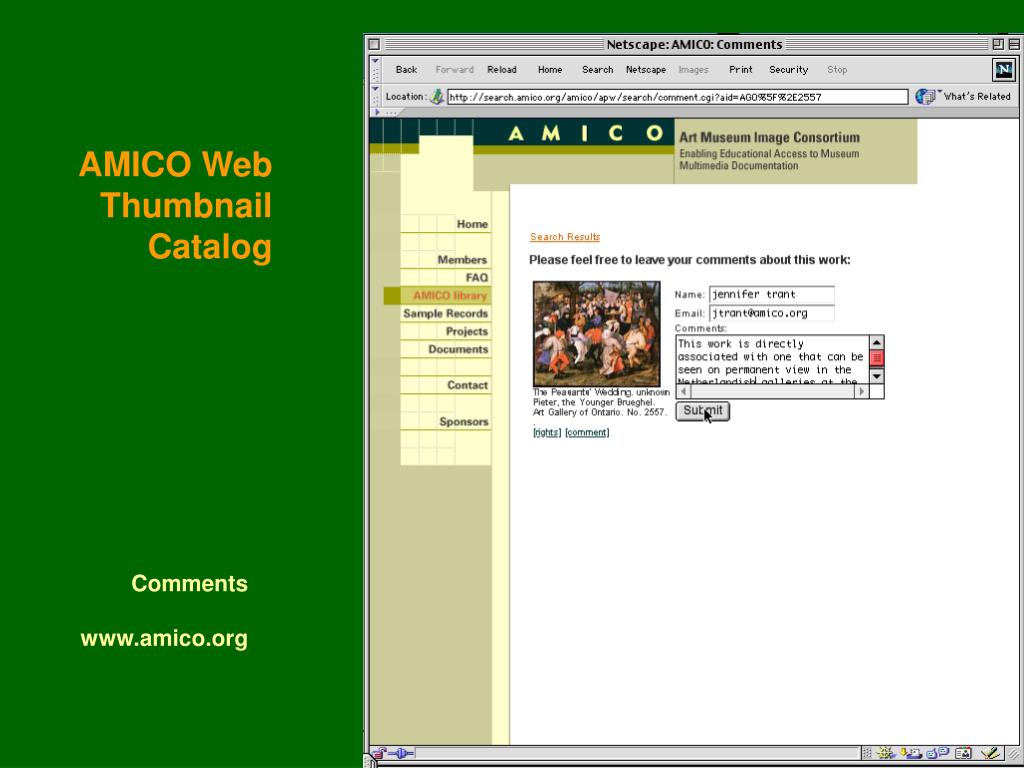The image size is (1024, 768).
Task: Open the AMICO library sidebar item
Action: (450, 296)
